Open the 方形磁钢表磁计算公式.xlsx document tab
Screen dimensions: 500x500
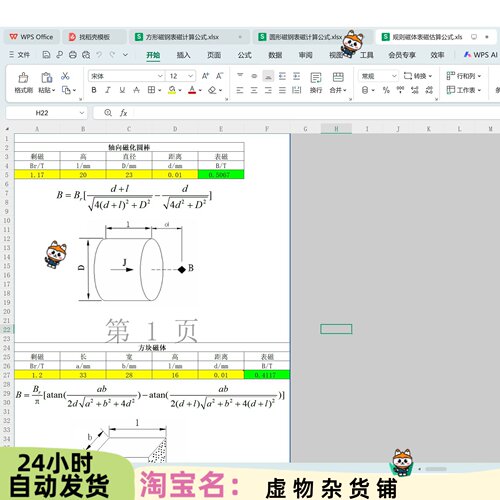tap(188, 37)
